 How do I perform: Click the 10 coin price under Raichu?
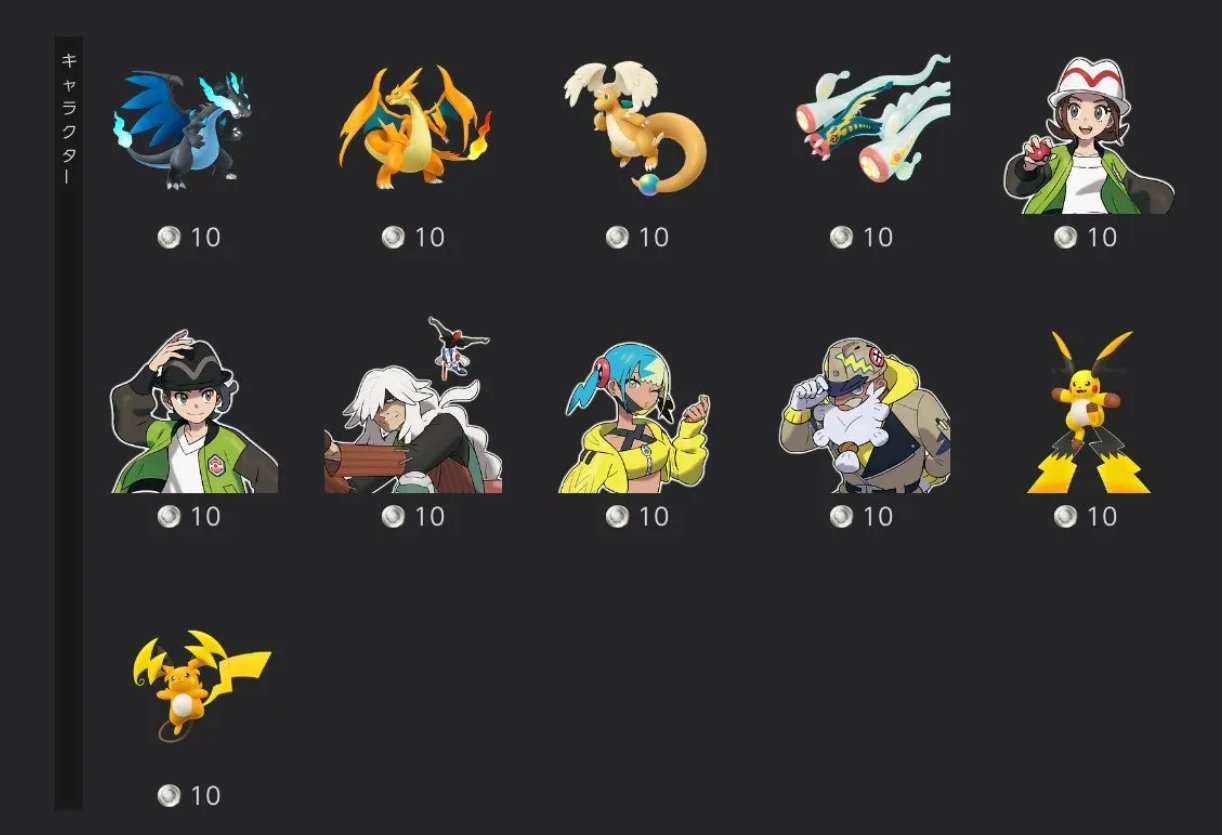[188, 796]
